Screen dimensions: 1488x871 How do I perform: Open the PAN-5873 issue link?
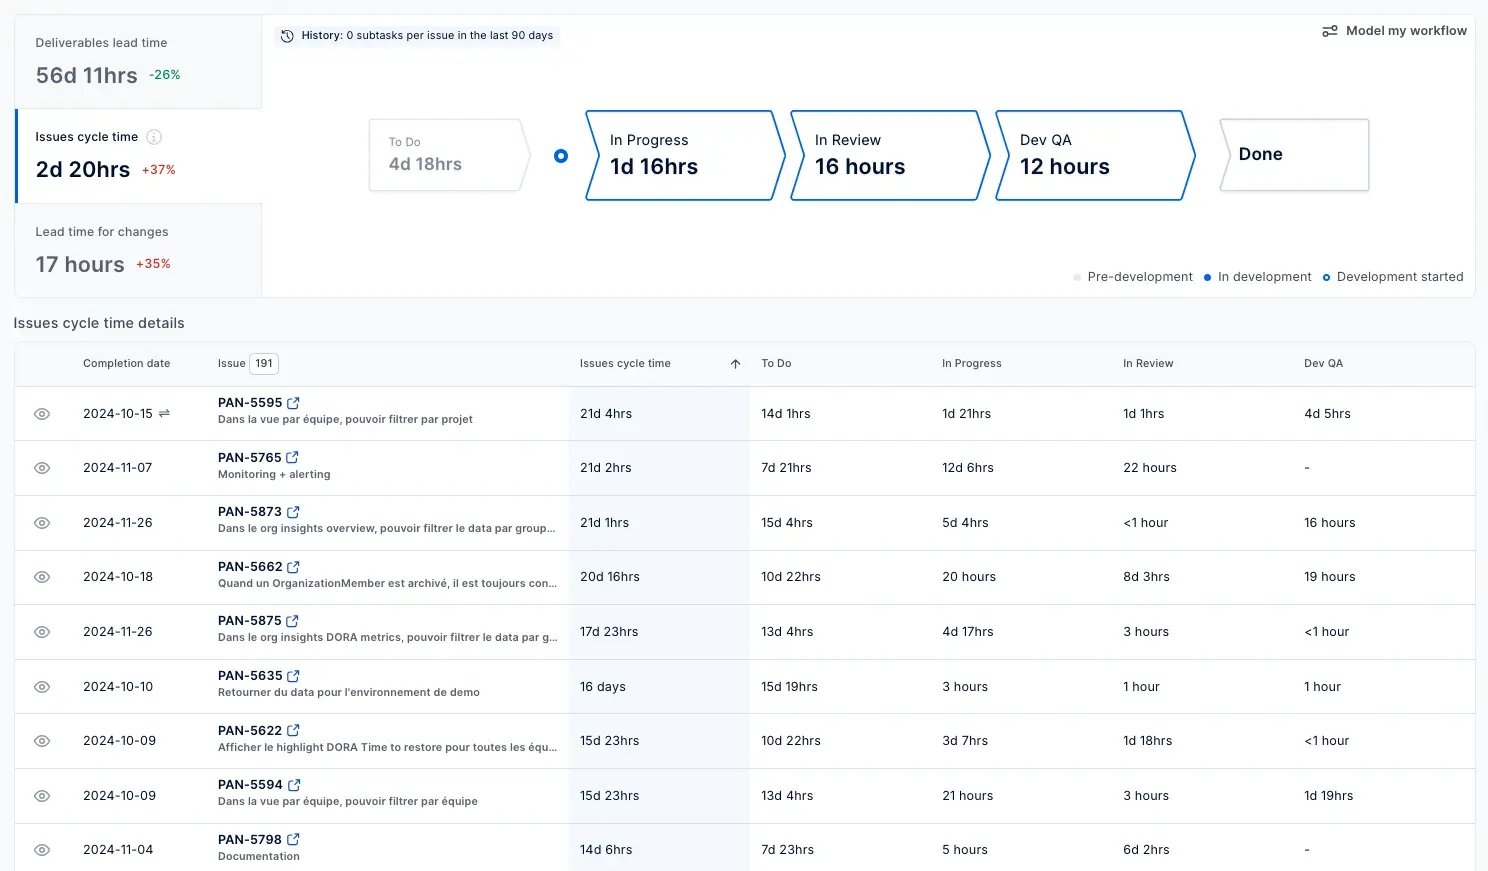pyautogui.click(x=250, y=511)
